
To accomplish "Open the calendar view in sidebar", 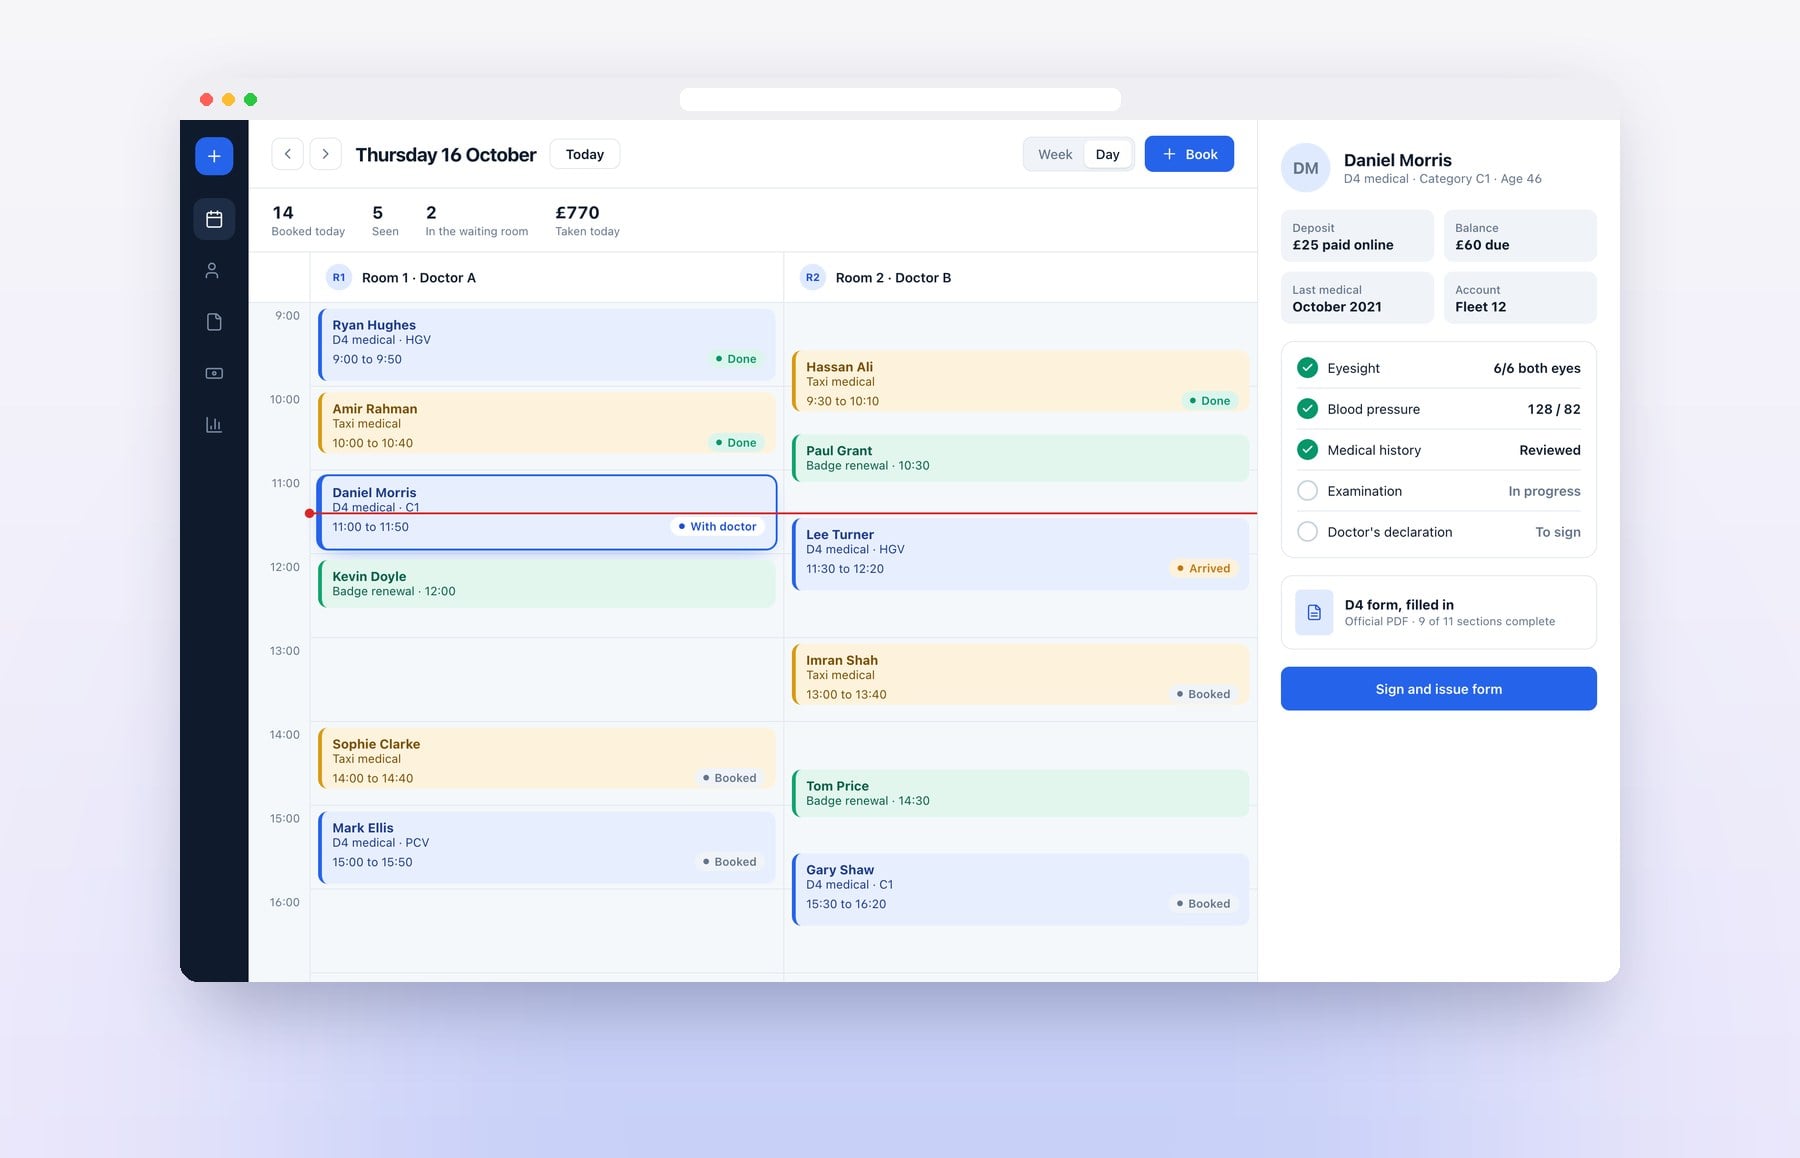I will (214, 219).
